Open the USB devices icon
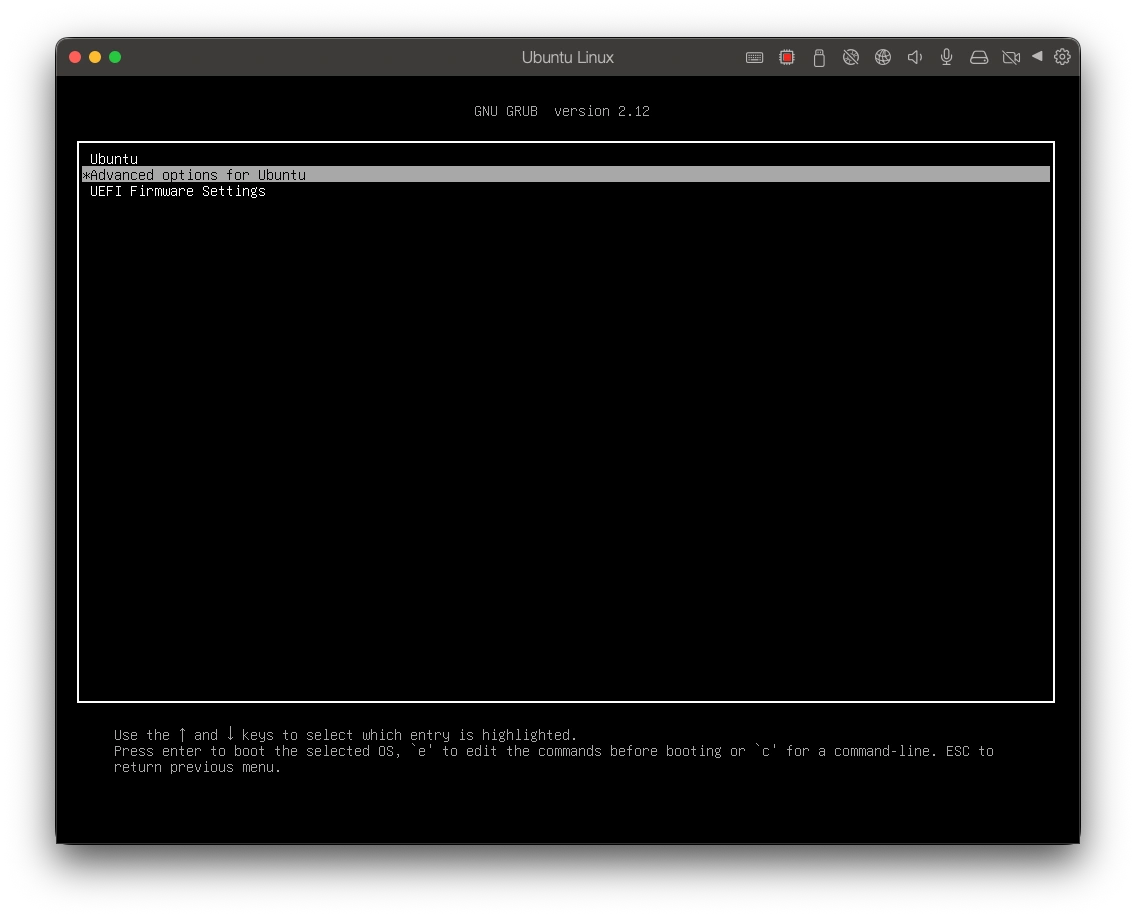This screenshot has width=1136, height=918. pos(819,58)
